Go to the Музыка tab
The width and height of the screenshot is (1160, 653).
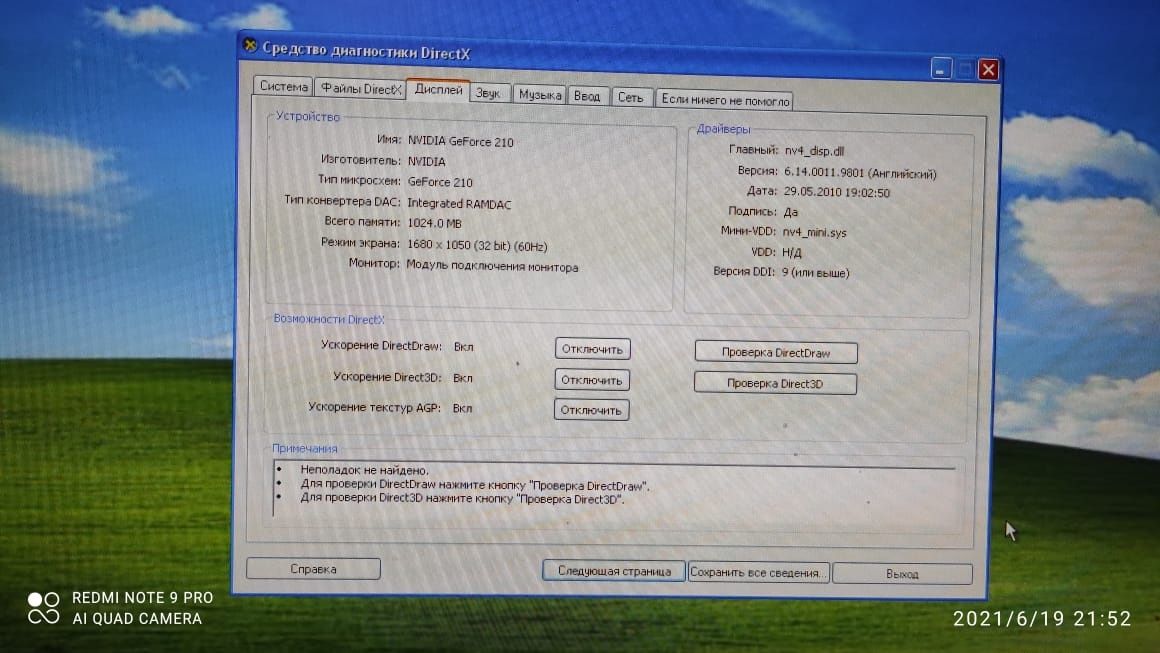(540, 95)
